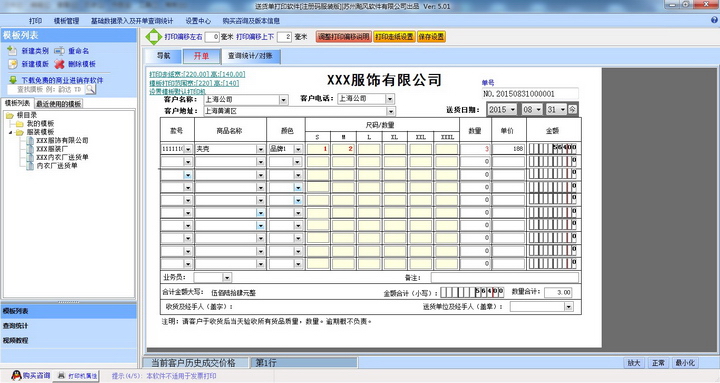This screenshot has width=720, height=383.
Task: Switch to the 导航 tab
Action: 163,56
